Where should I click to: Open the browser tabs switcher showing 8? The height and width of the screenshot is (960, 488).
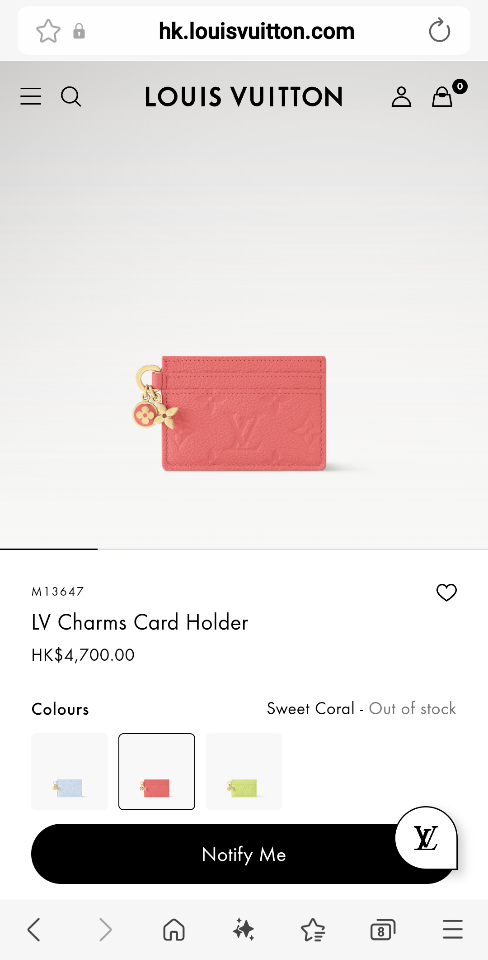point(383,931)
